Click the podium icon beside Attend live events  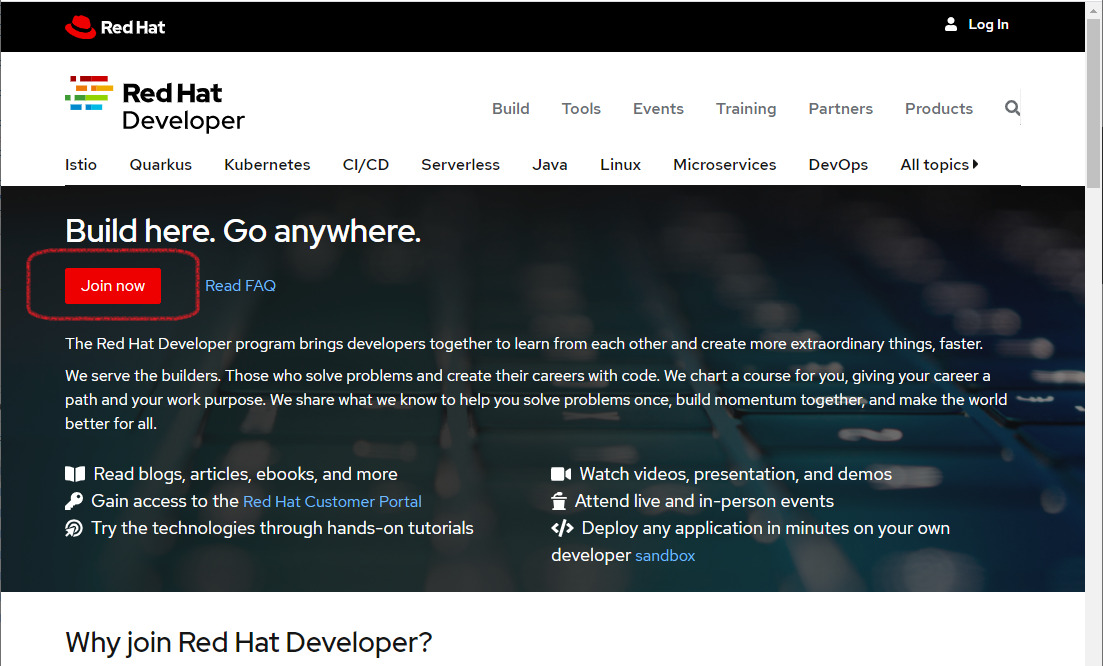[559, 501]
